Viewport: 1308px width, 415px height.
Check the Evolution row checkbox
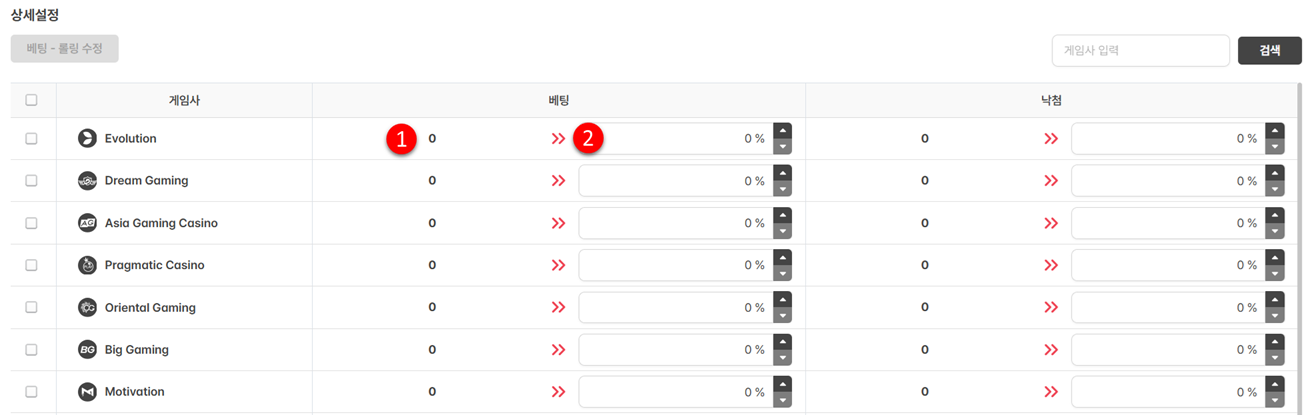click(x=31, y=139)
